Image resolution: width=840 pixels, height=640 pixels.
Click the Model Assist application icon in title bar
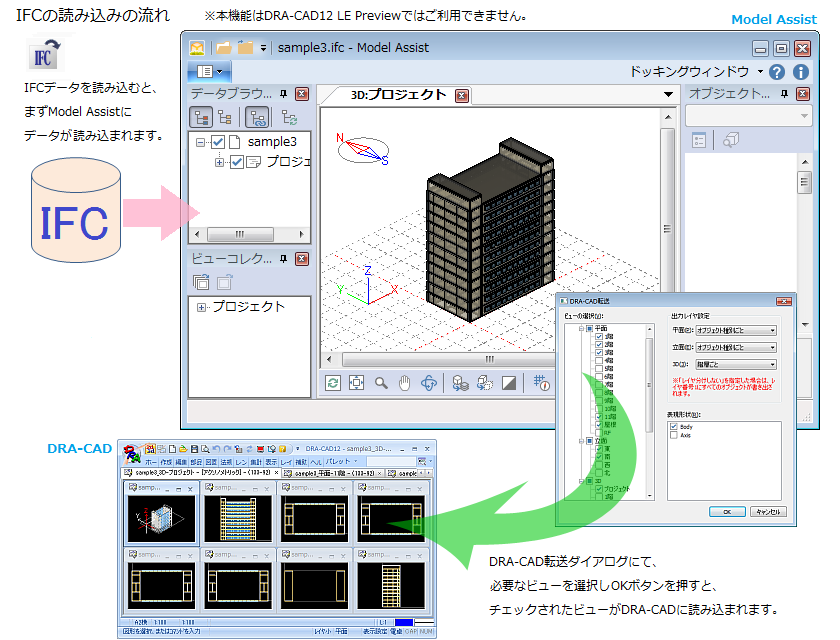pos(197,48)
